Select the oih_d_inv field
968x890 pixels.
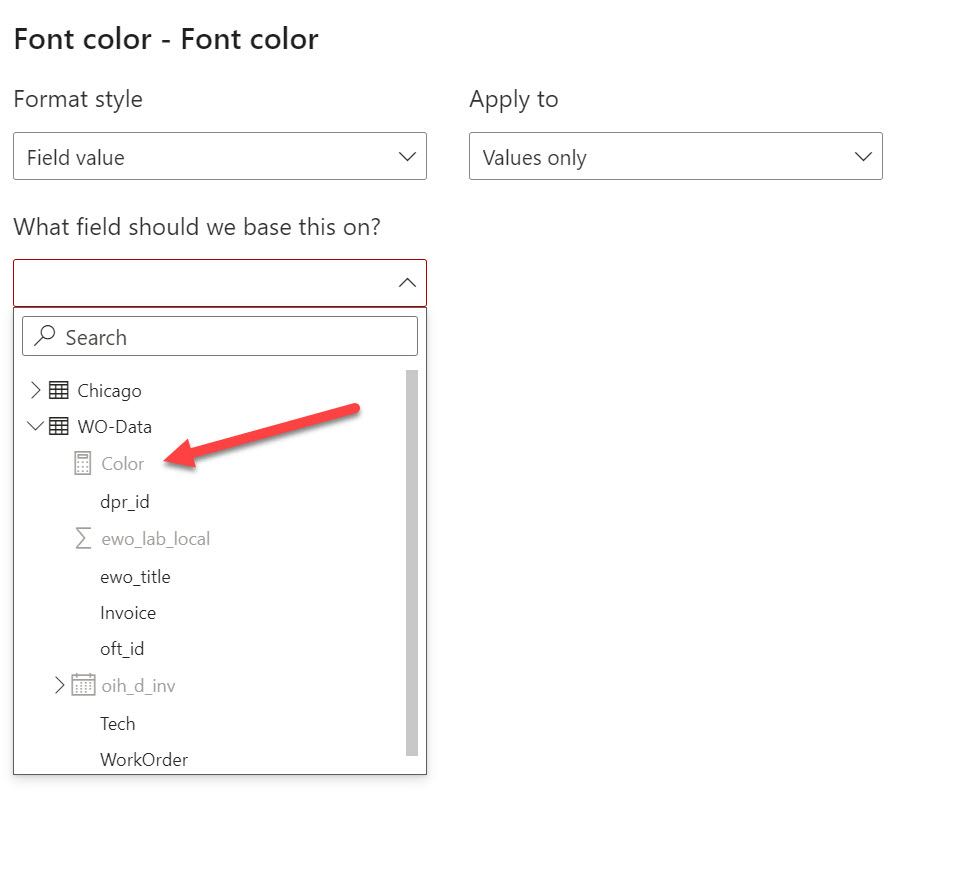point(138,686)
